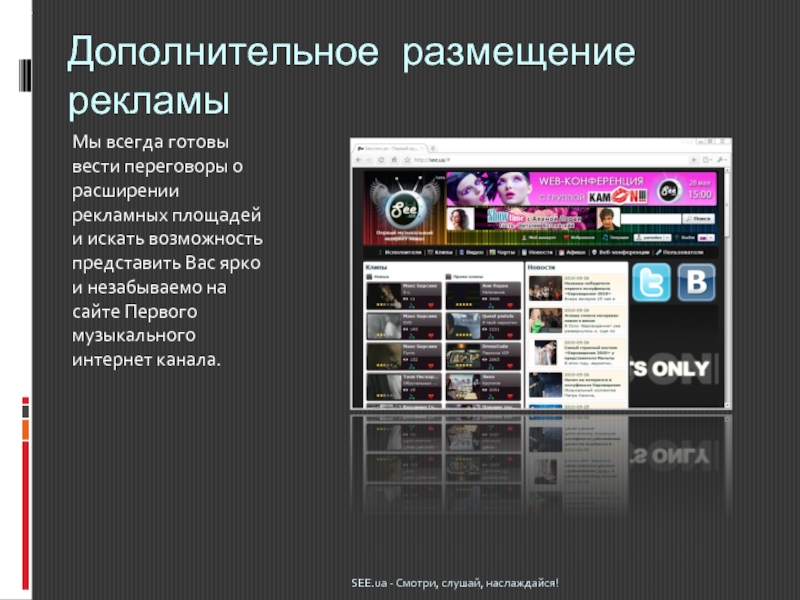800x600 pixels.
Task: Open Текущая link with music note
Action: pos(615,237)
